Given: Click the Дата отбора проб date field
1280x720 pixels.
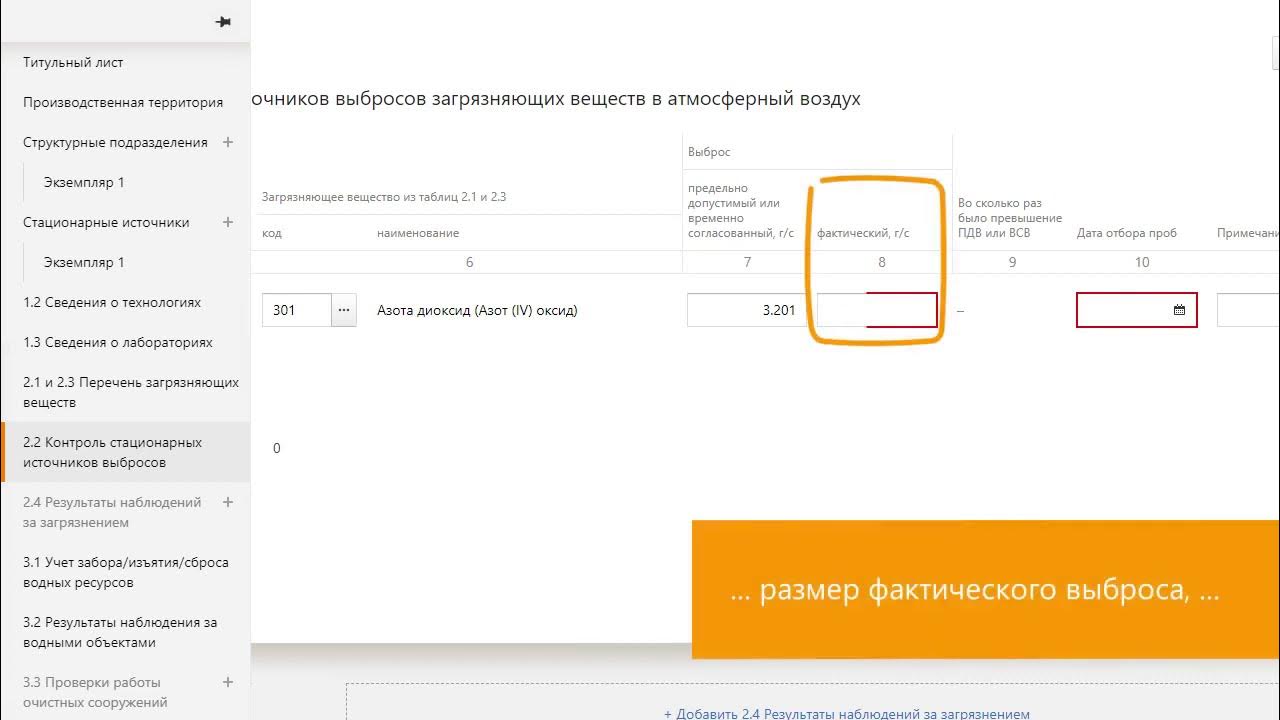Looking at the screenshot, I should pos(1136,310).
